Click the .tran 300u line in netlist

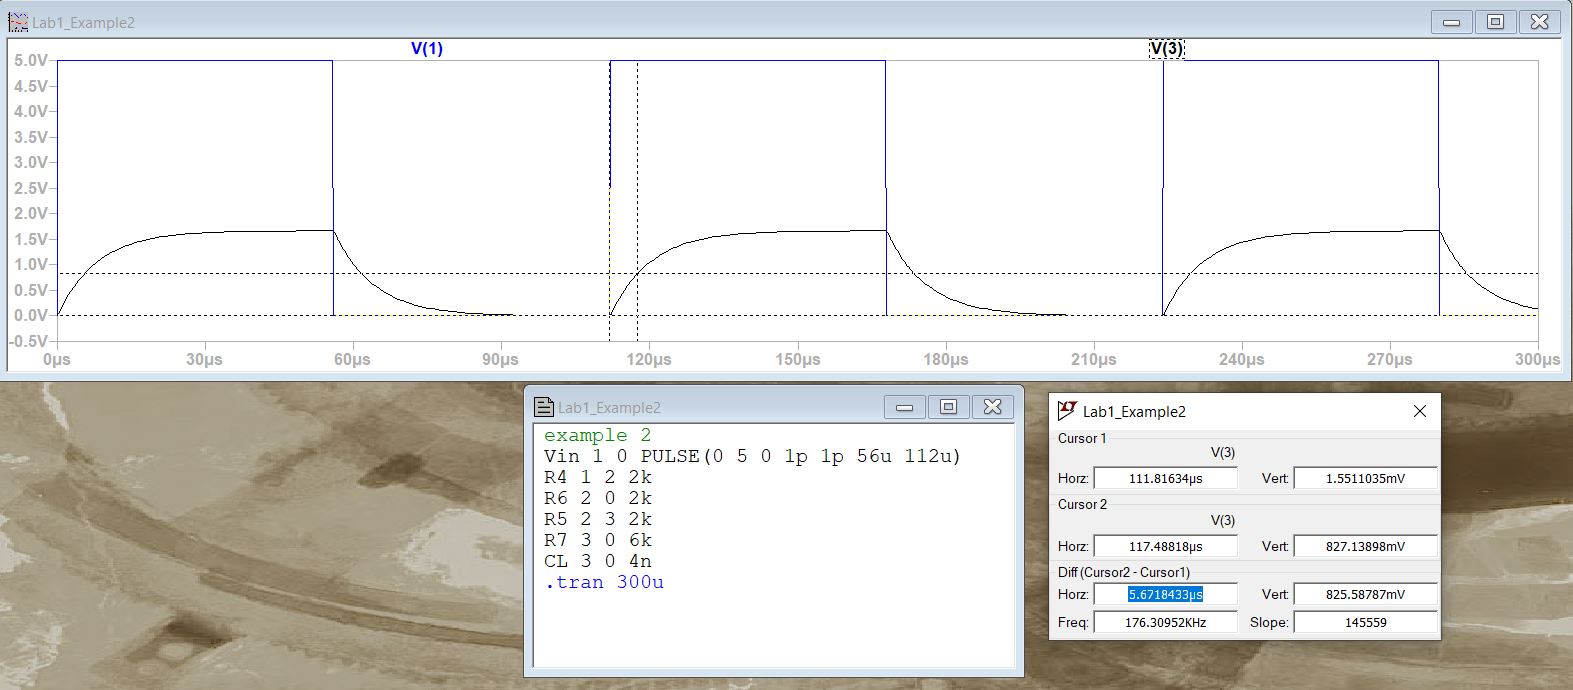pyautogui.click(x=604, y=582)
